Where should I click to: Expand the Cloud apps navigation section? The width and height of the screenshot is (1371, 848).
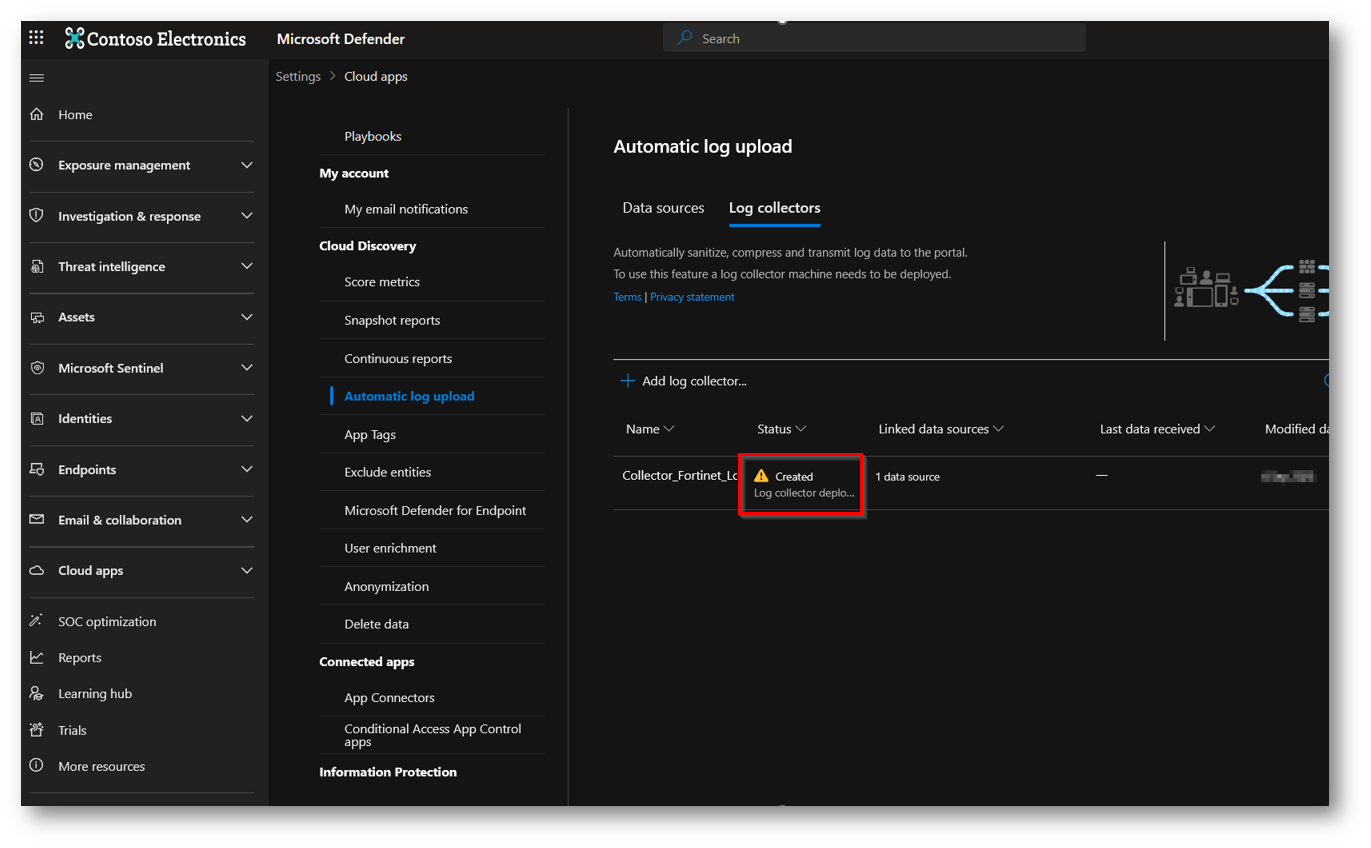click(247, 571)
